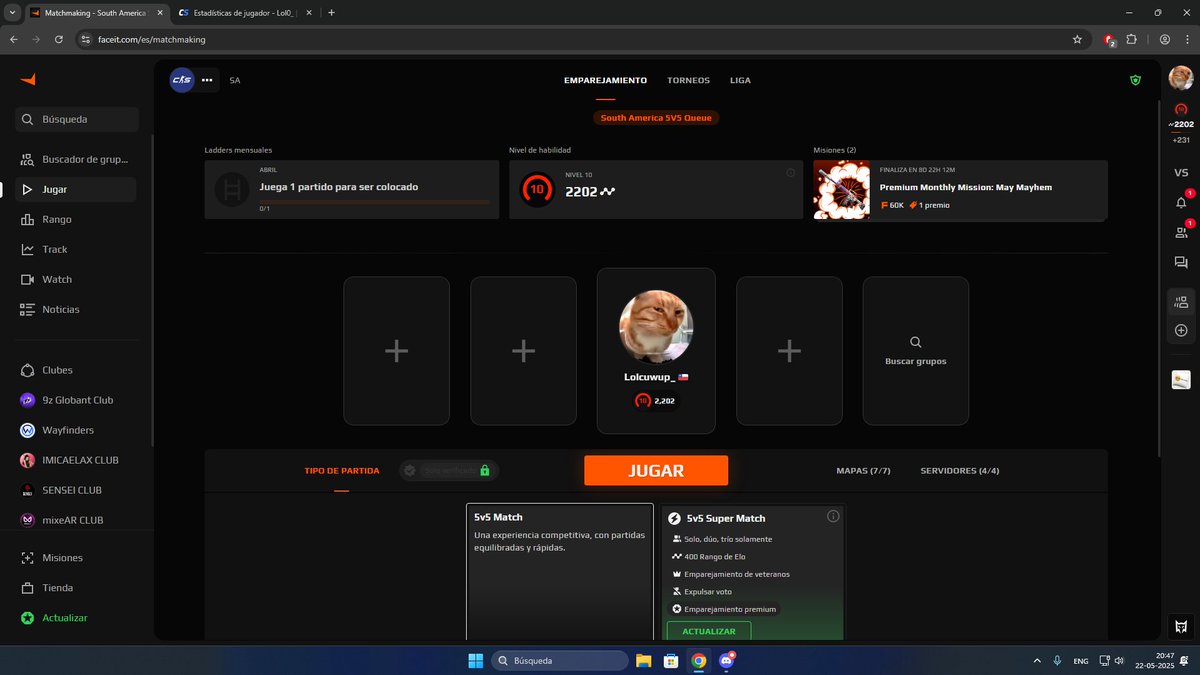Switch to the LIGA tab
Viewport: 1200px width, 675px height.
click(x=740, y=80)
